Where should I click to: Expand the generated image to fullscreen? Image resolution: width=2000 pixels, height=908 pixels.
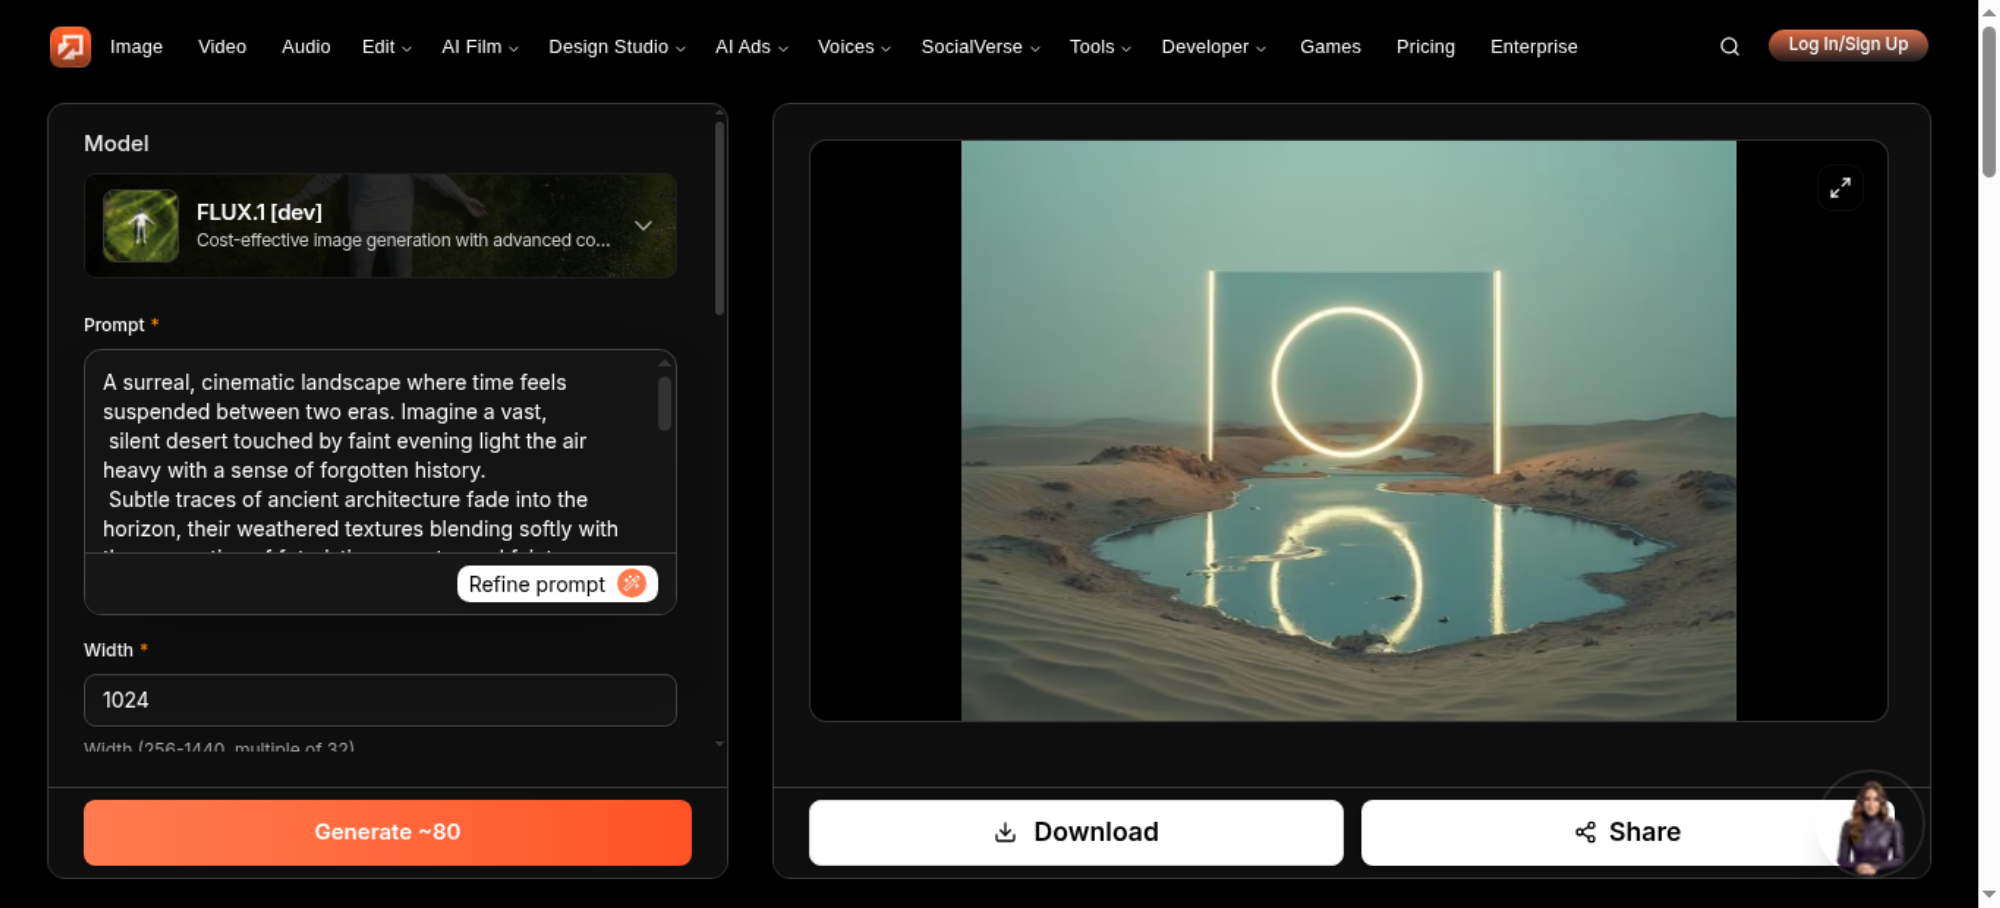pyautogui.click(x=1840, y=188)
